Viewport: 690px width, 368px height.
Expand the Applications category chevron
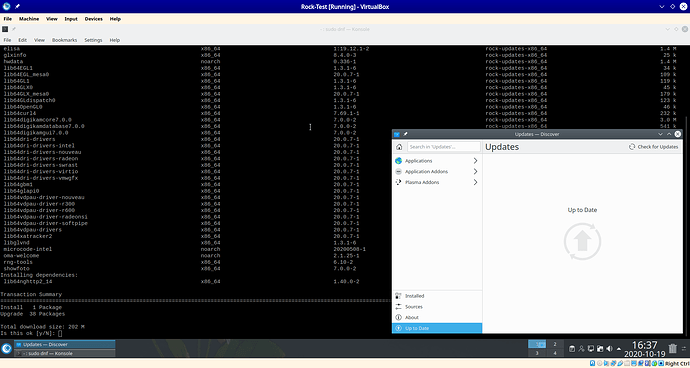(475, 161)
